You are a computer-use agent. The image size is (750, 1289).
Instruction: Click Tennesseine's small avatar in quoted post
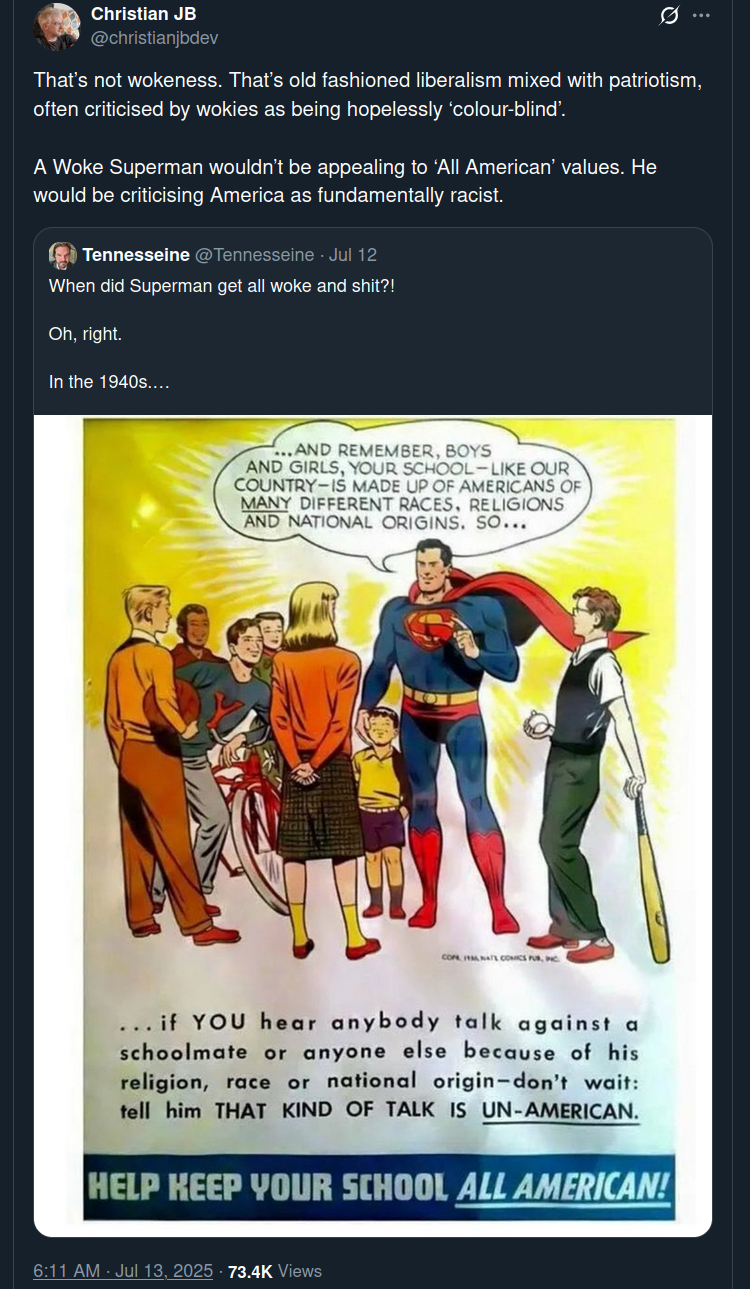pos(63,255)
